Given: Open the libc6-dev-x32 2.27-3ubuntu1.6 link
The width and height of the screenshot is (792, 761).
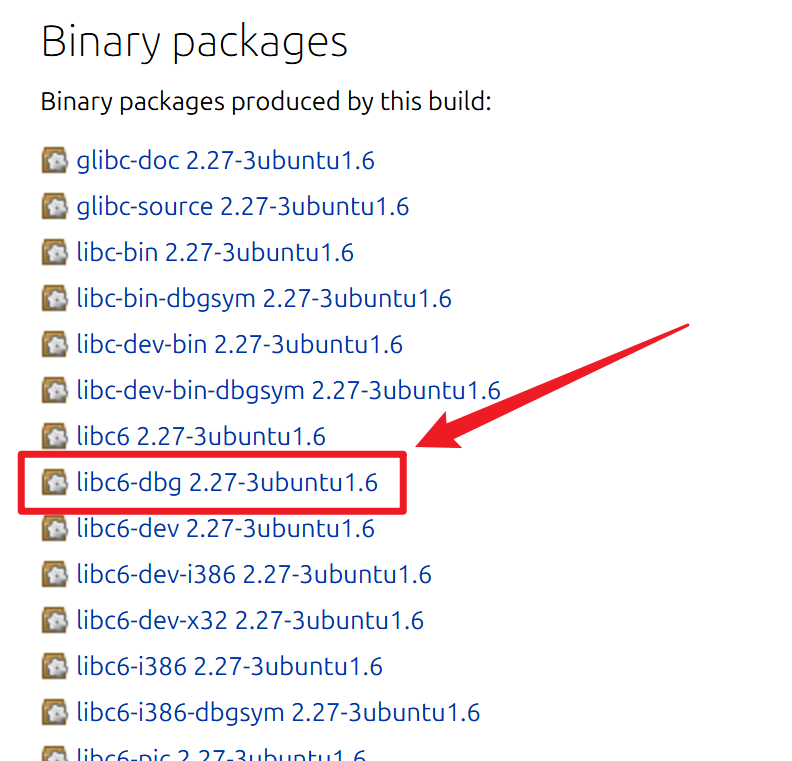Looking at the screenshot, I should click(250, 621).
